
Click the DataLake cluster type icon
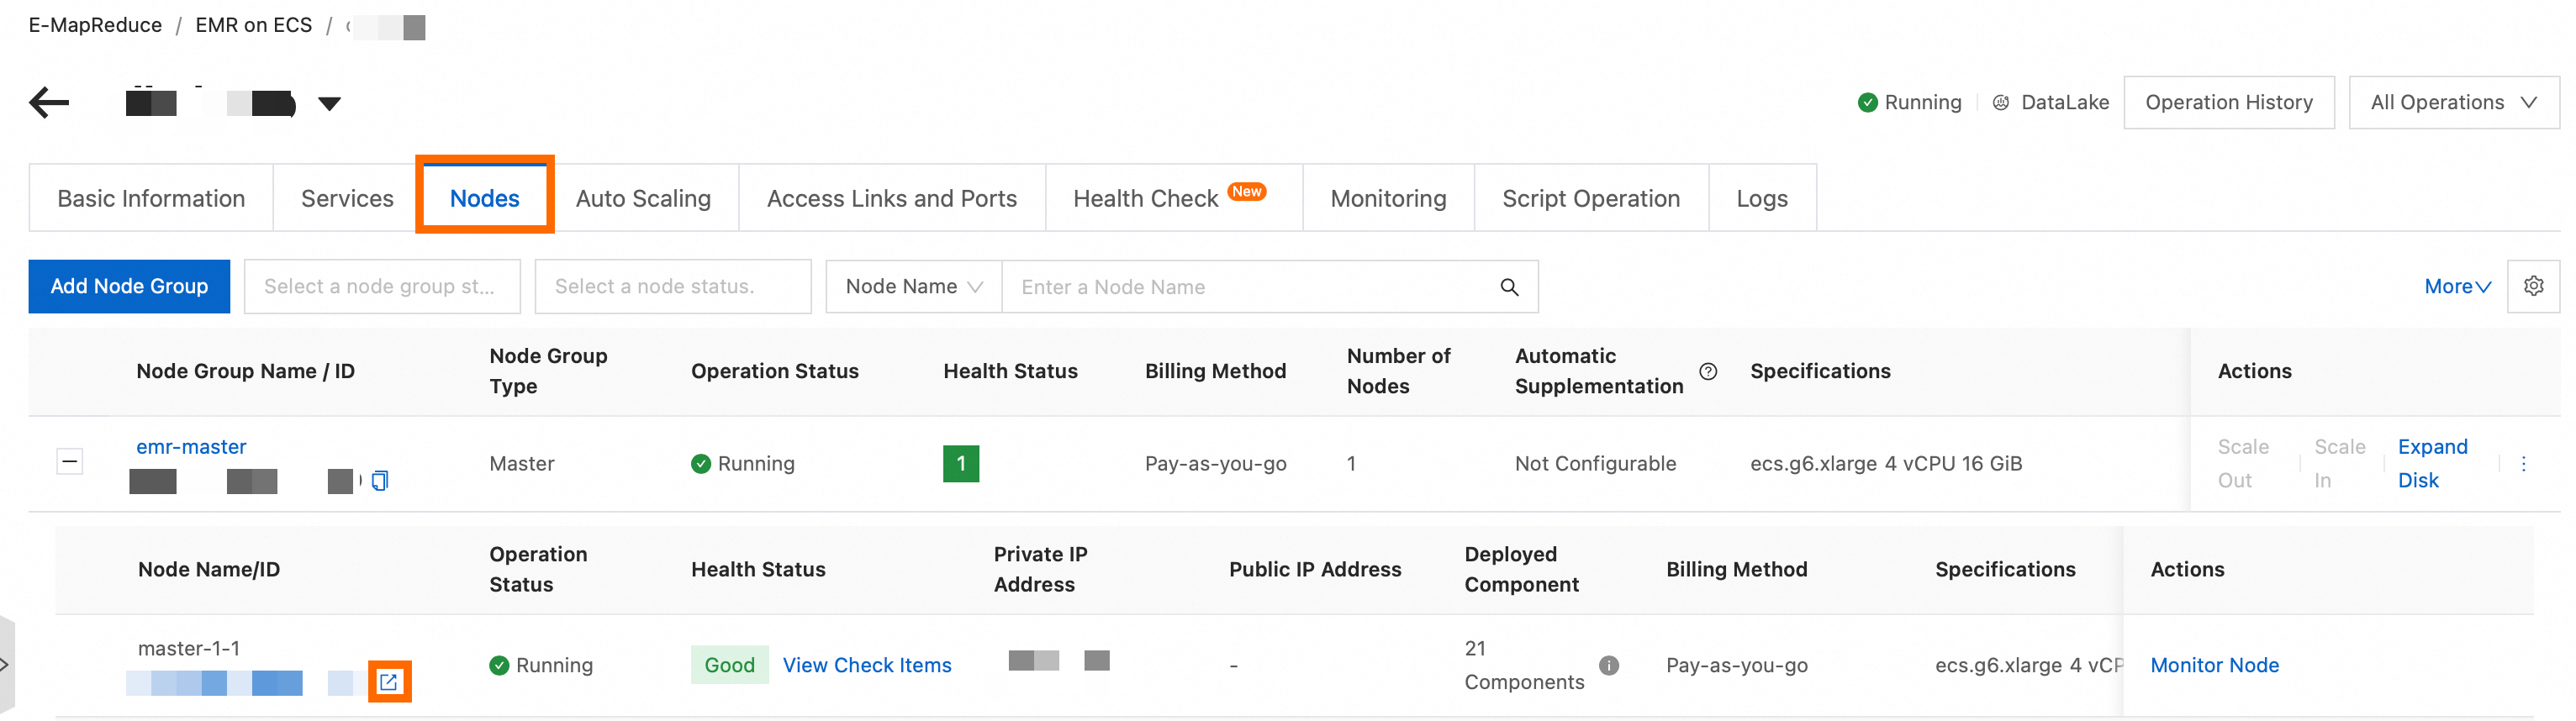click(2000, 102)
